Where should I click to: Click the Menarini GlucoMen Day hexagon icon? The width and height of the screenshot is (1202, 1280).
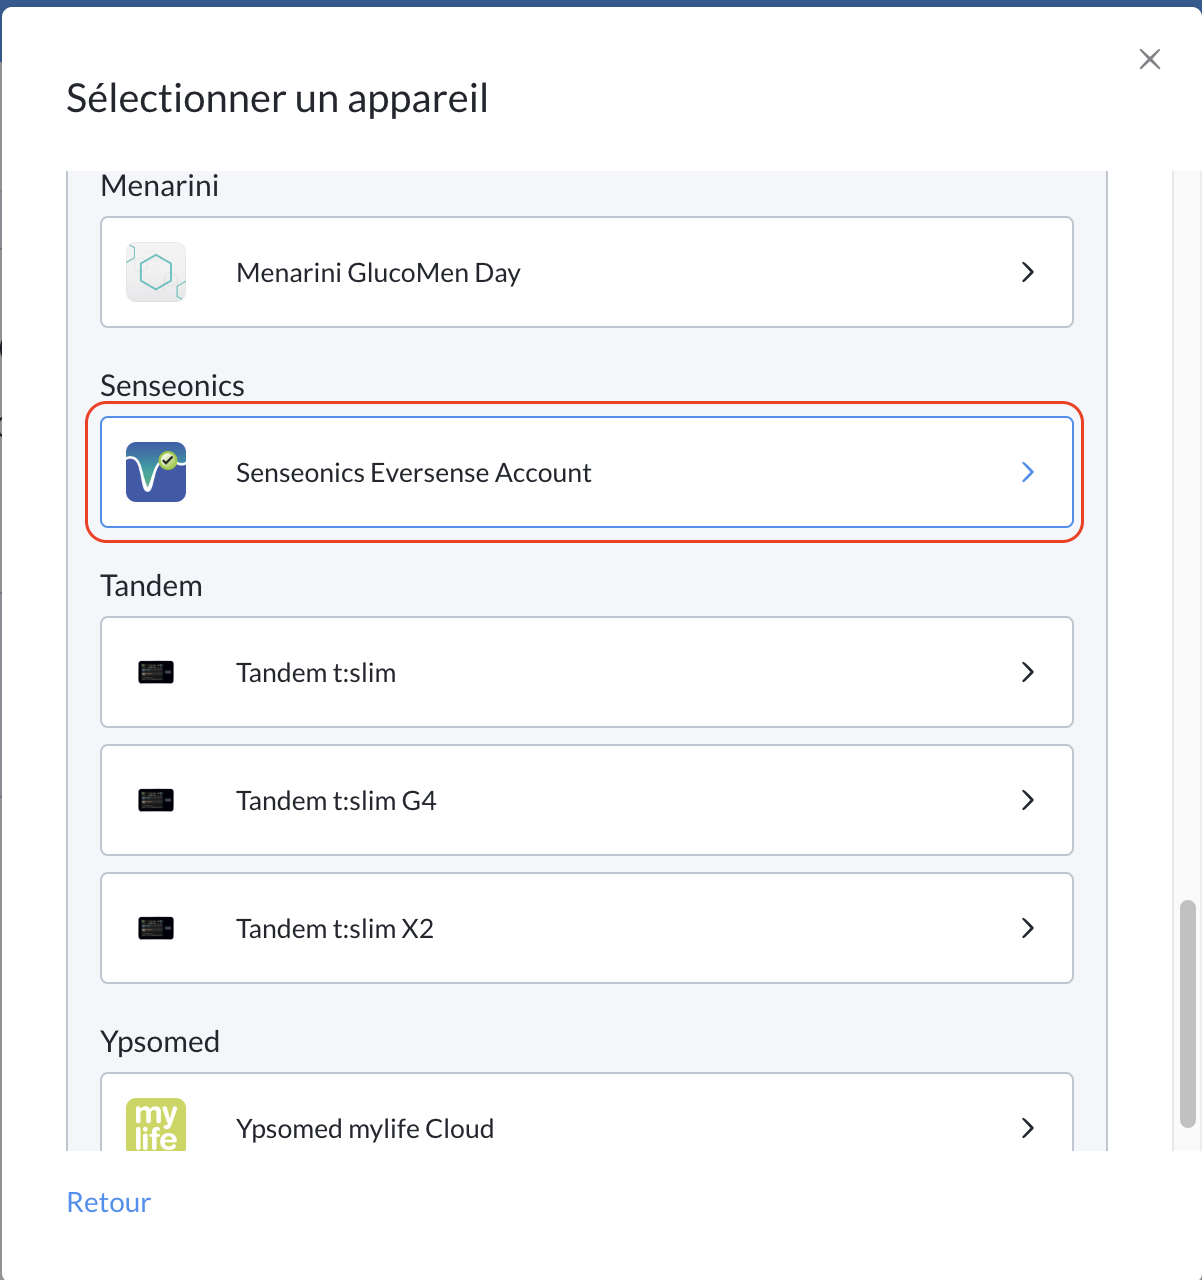pos(156,272)
